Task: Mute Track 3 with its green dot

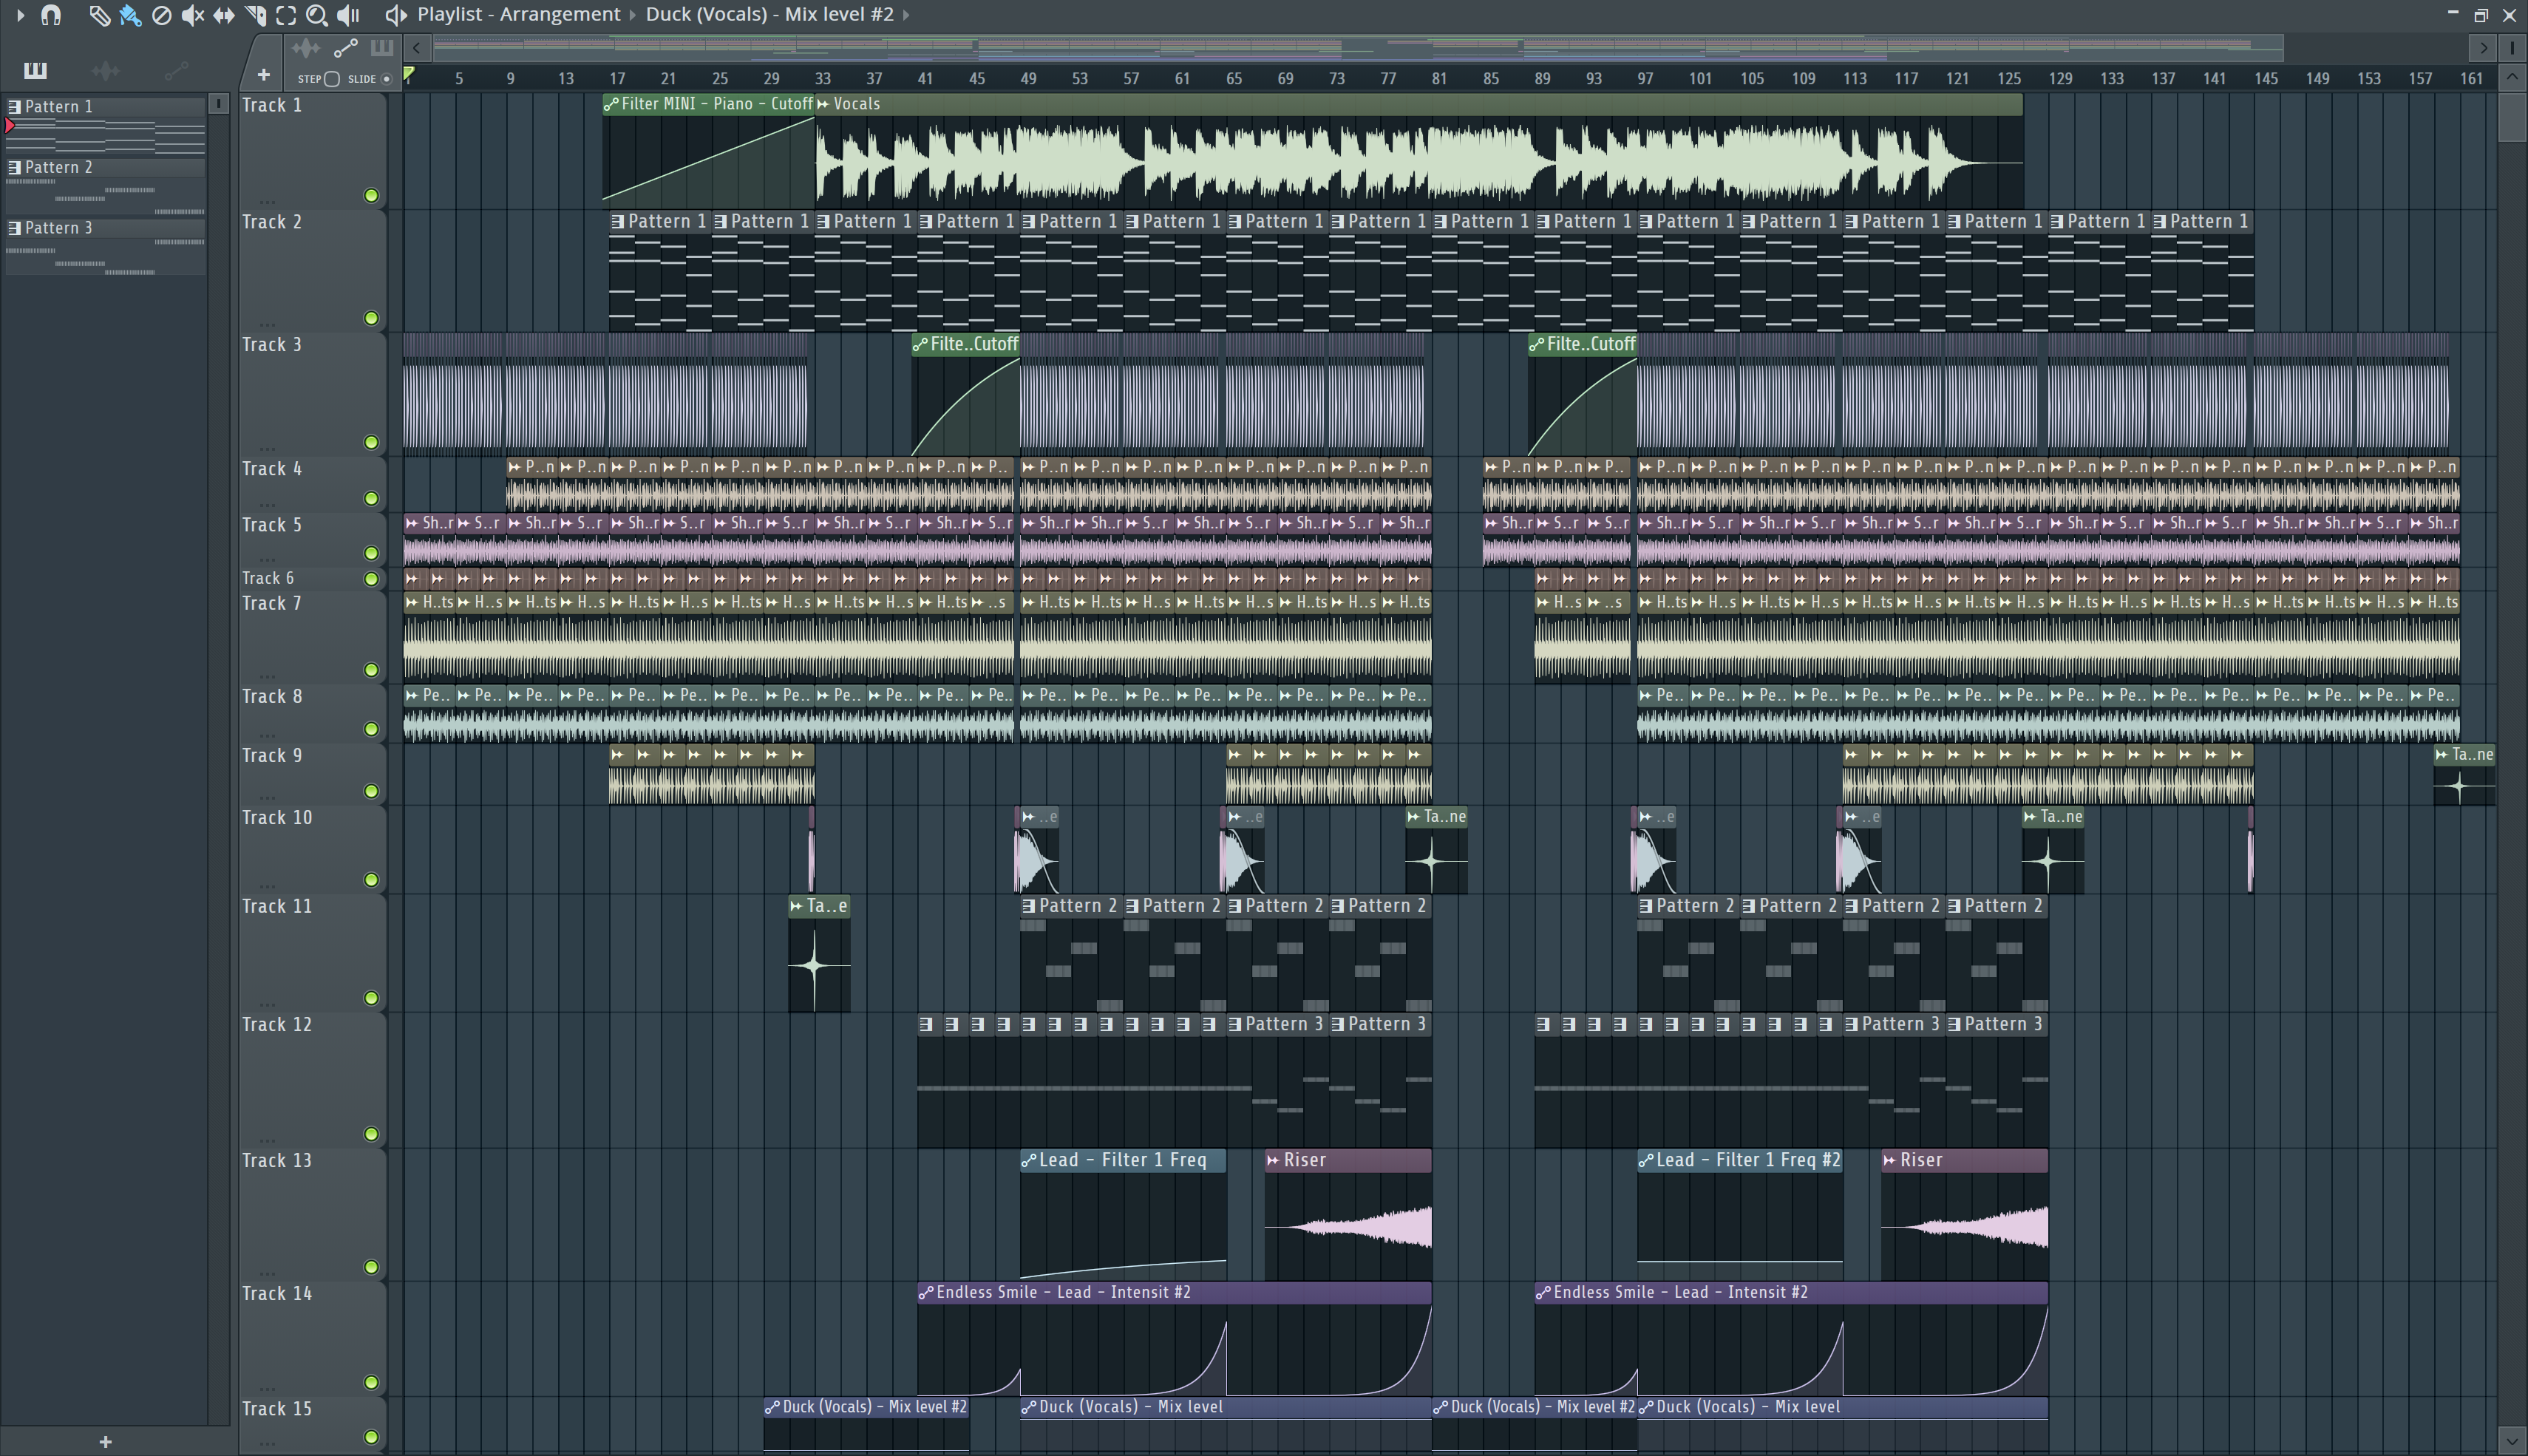Action: pyautogui.click(x=371, y=442)
